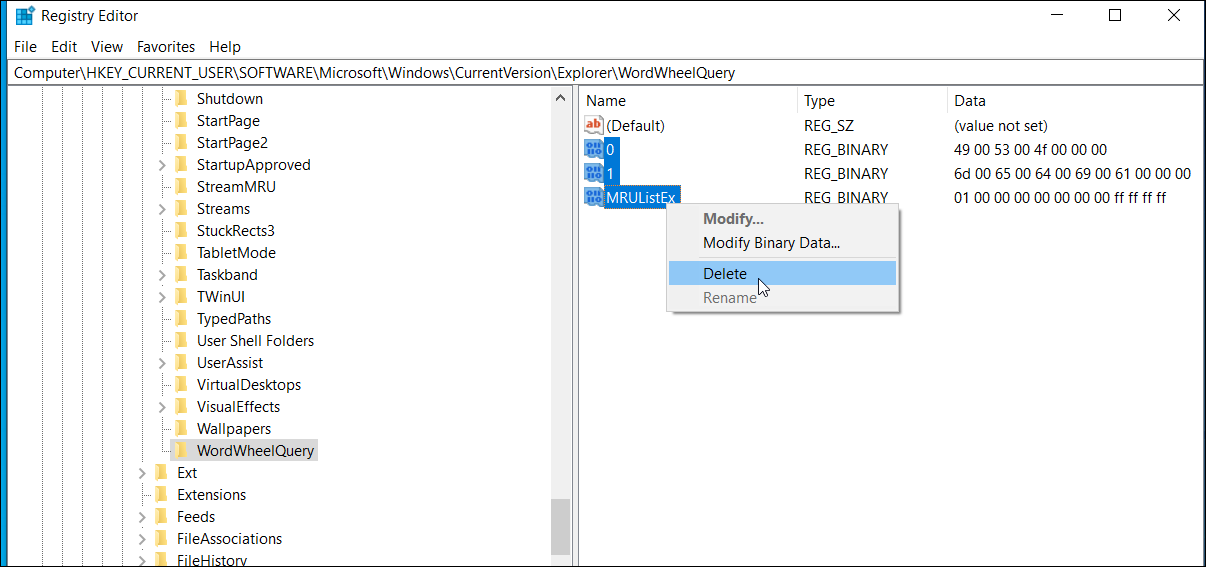Select the FileHistory tree key

[x=212, y=560]
